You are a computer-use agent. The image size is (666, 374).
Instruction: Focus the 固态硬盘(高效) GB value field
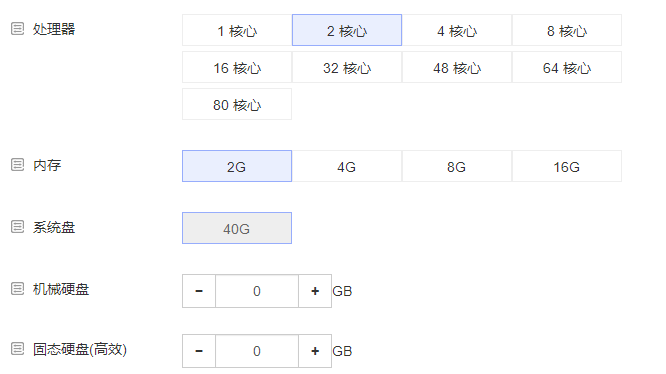click(x=257, y=351)
